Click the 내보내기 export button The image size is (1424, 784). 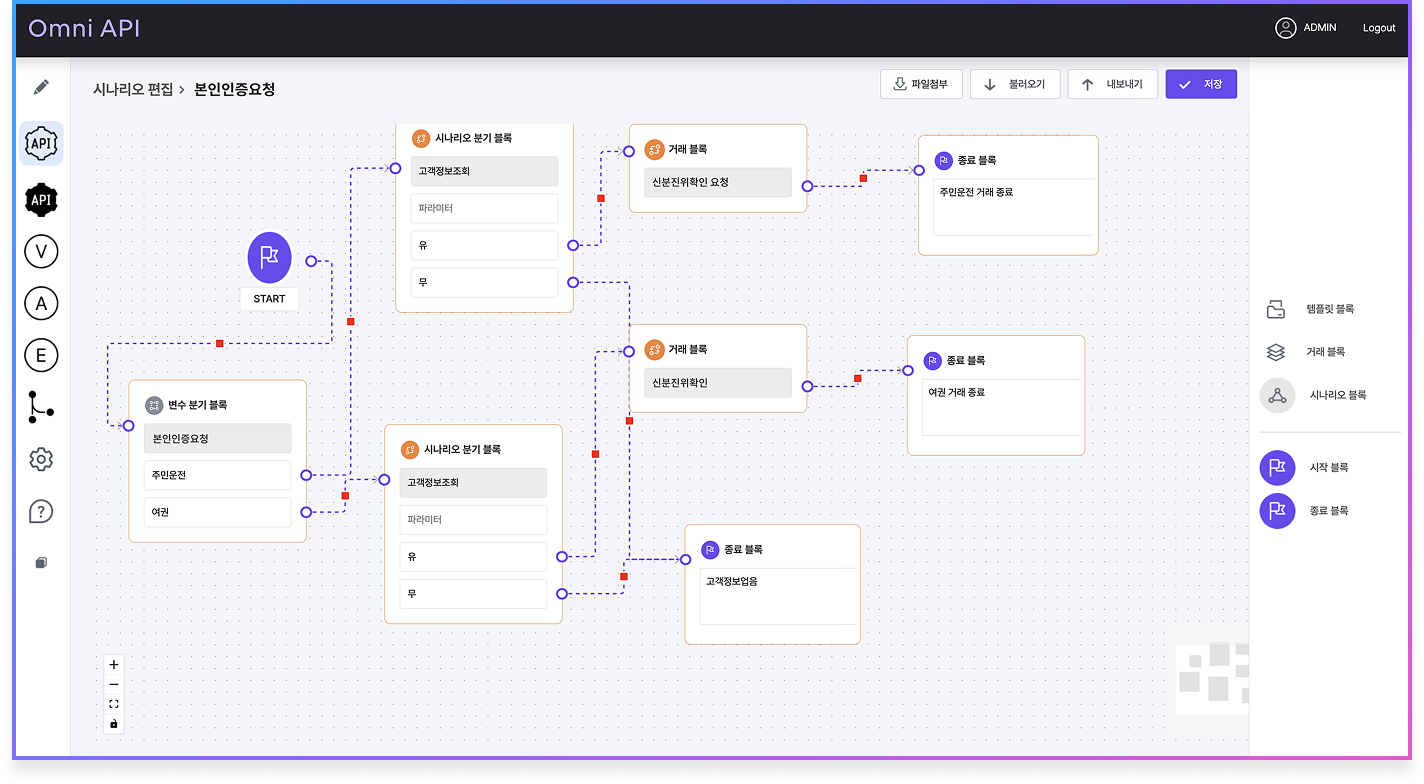1112,84
